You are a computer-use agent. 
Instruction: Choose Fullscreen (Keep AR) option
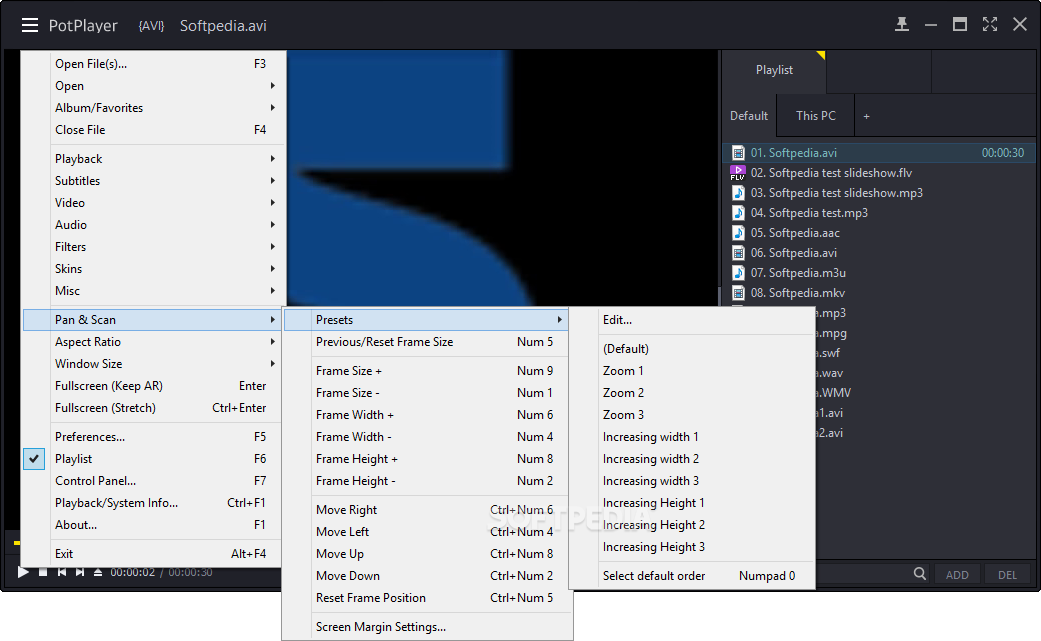coord(154,386)
